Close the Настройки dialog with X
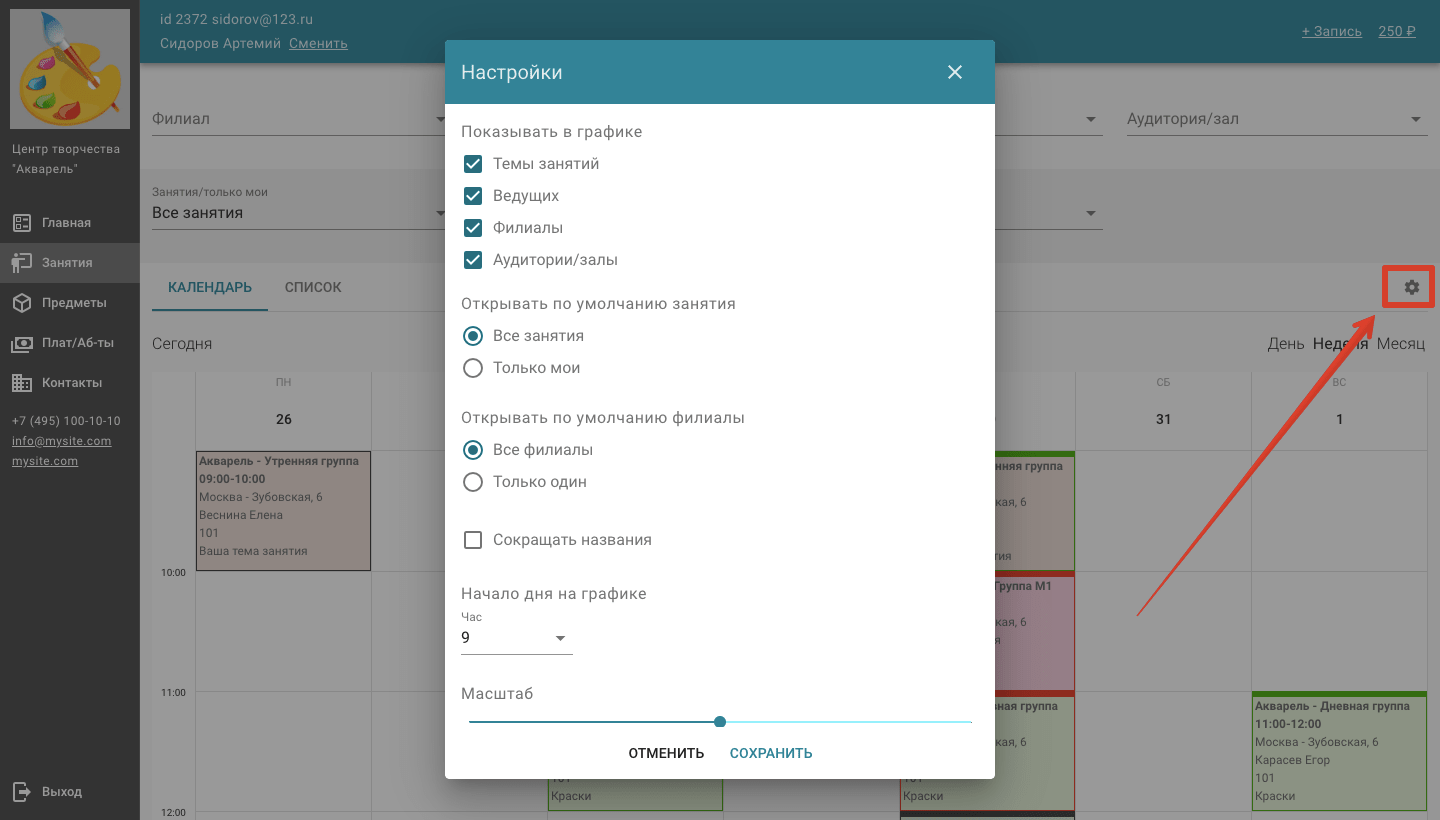This screenshot has width=1440, height=820. (x=955, y=72)
